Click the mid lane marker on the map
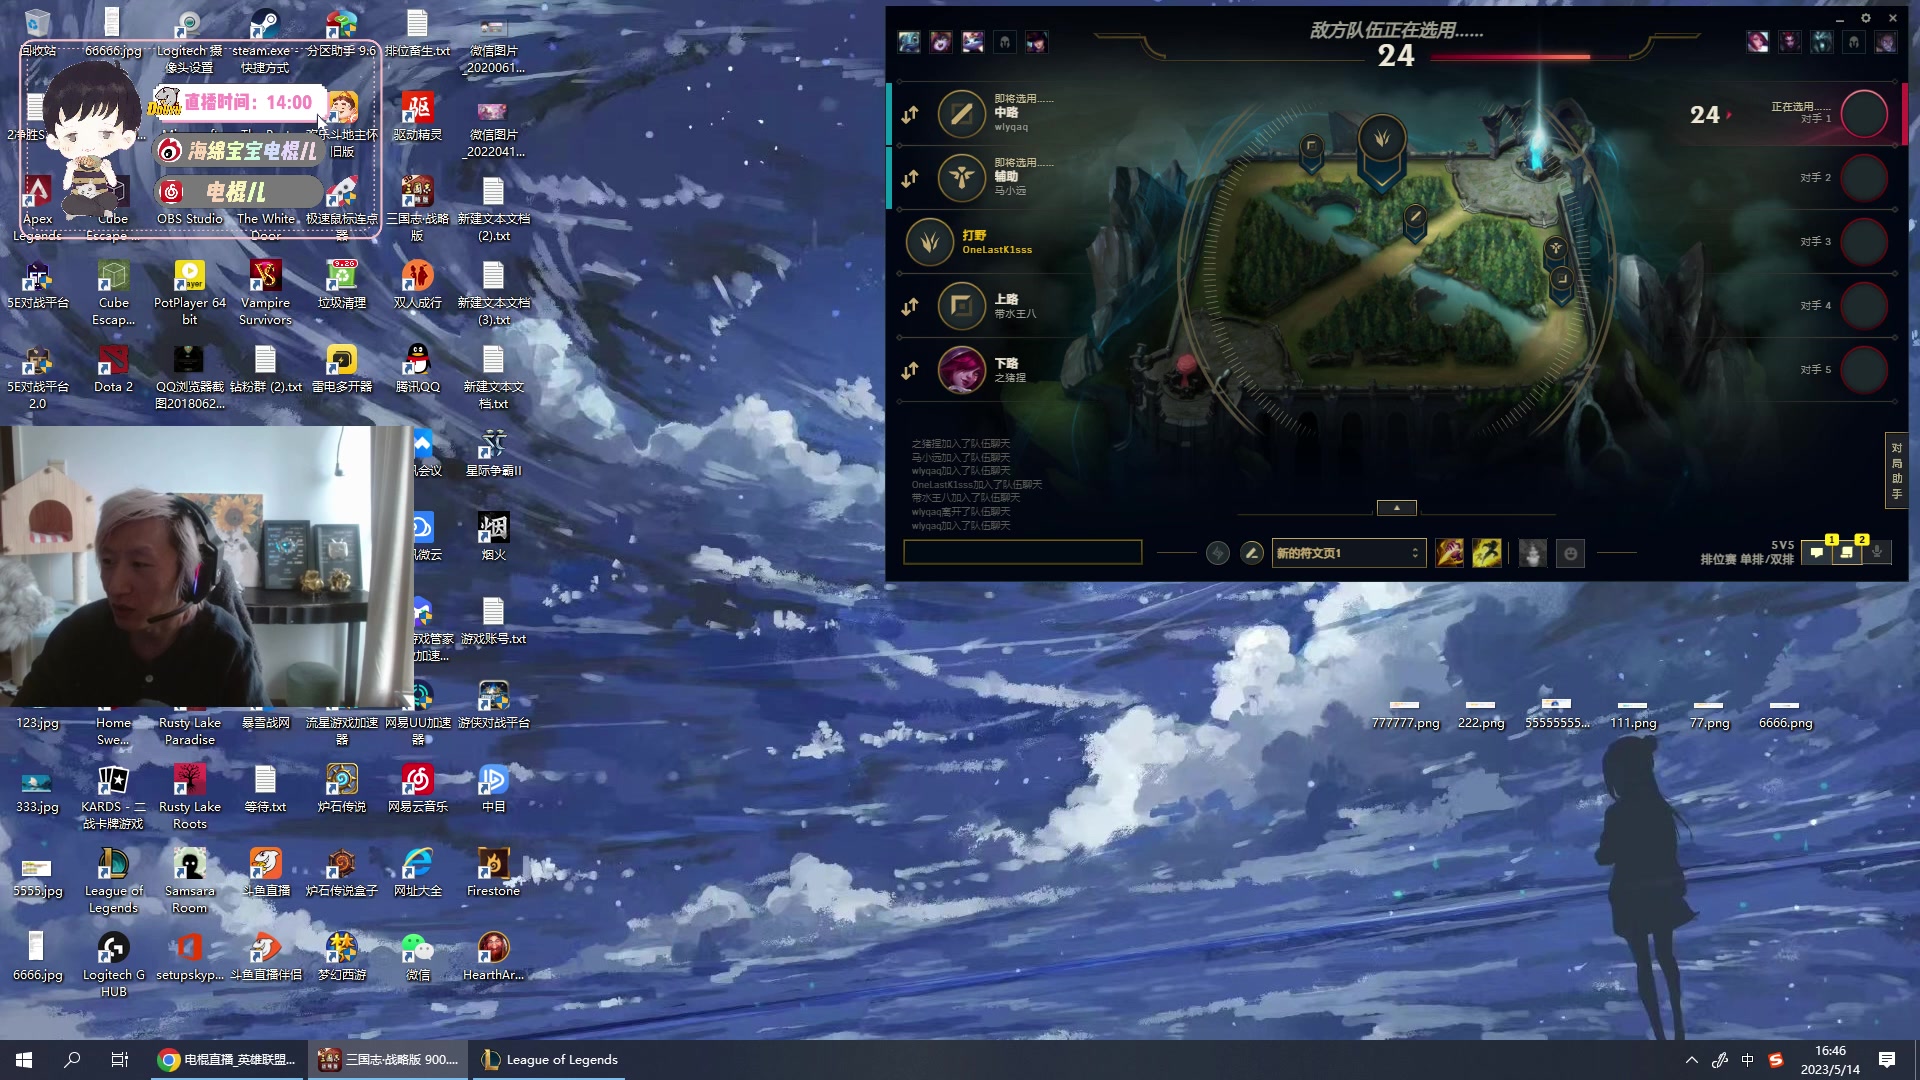This screenshot has width=1920, height=1080. coord(1415,219)
